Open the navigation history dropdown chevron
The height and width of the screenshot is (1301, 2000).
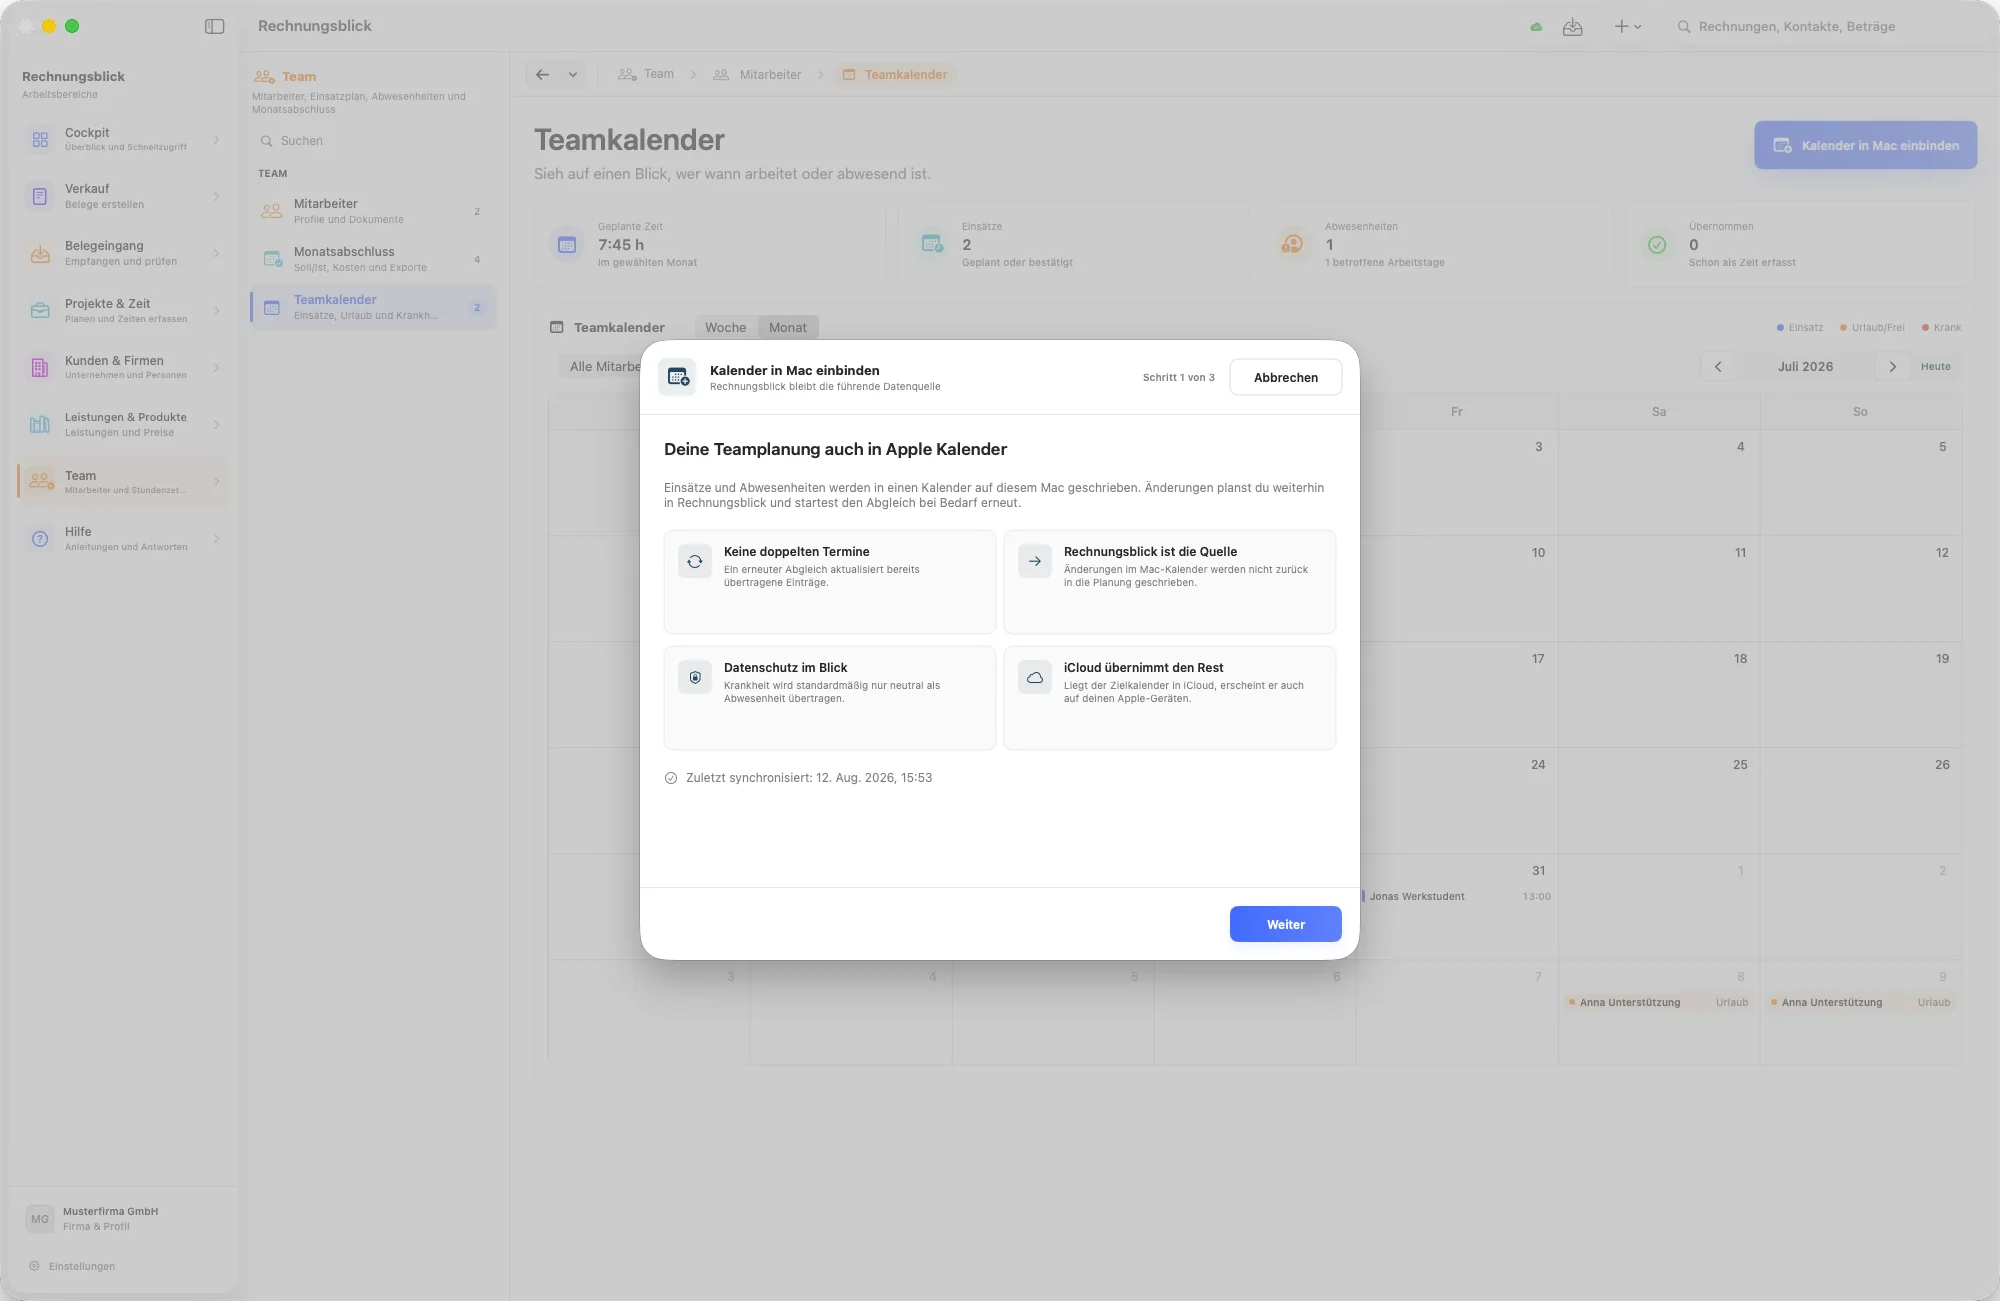[x=573, y=74]
